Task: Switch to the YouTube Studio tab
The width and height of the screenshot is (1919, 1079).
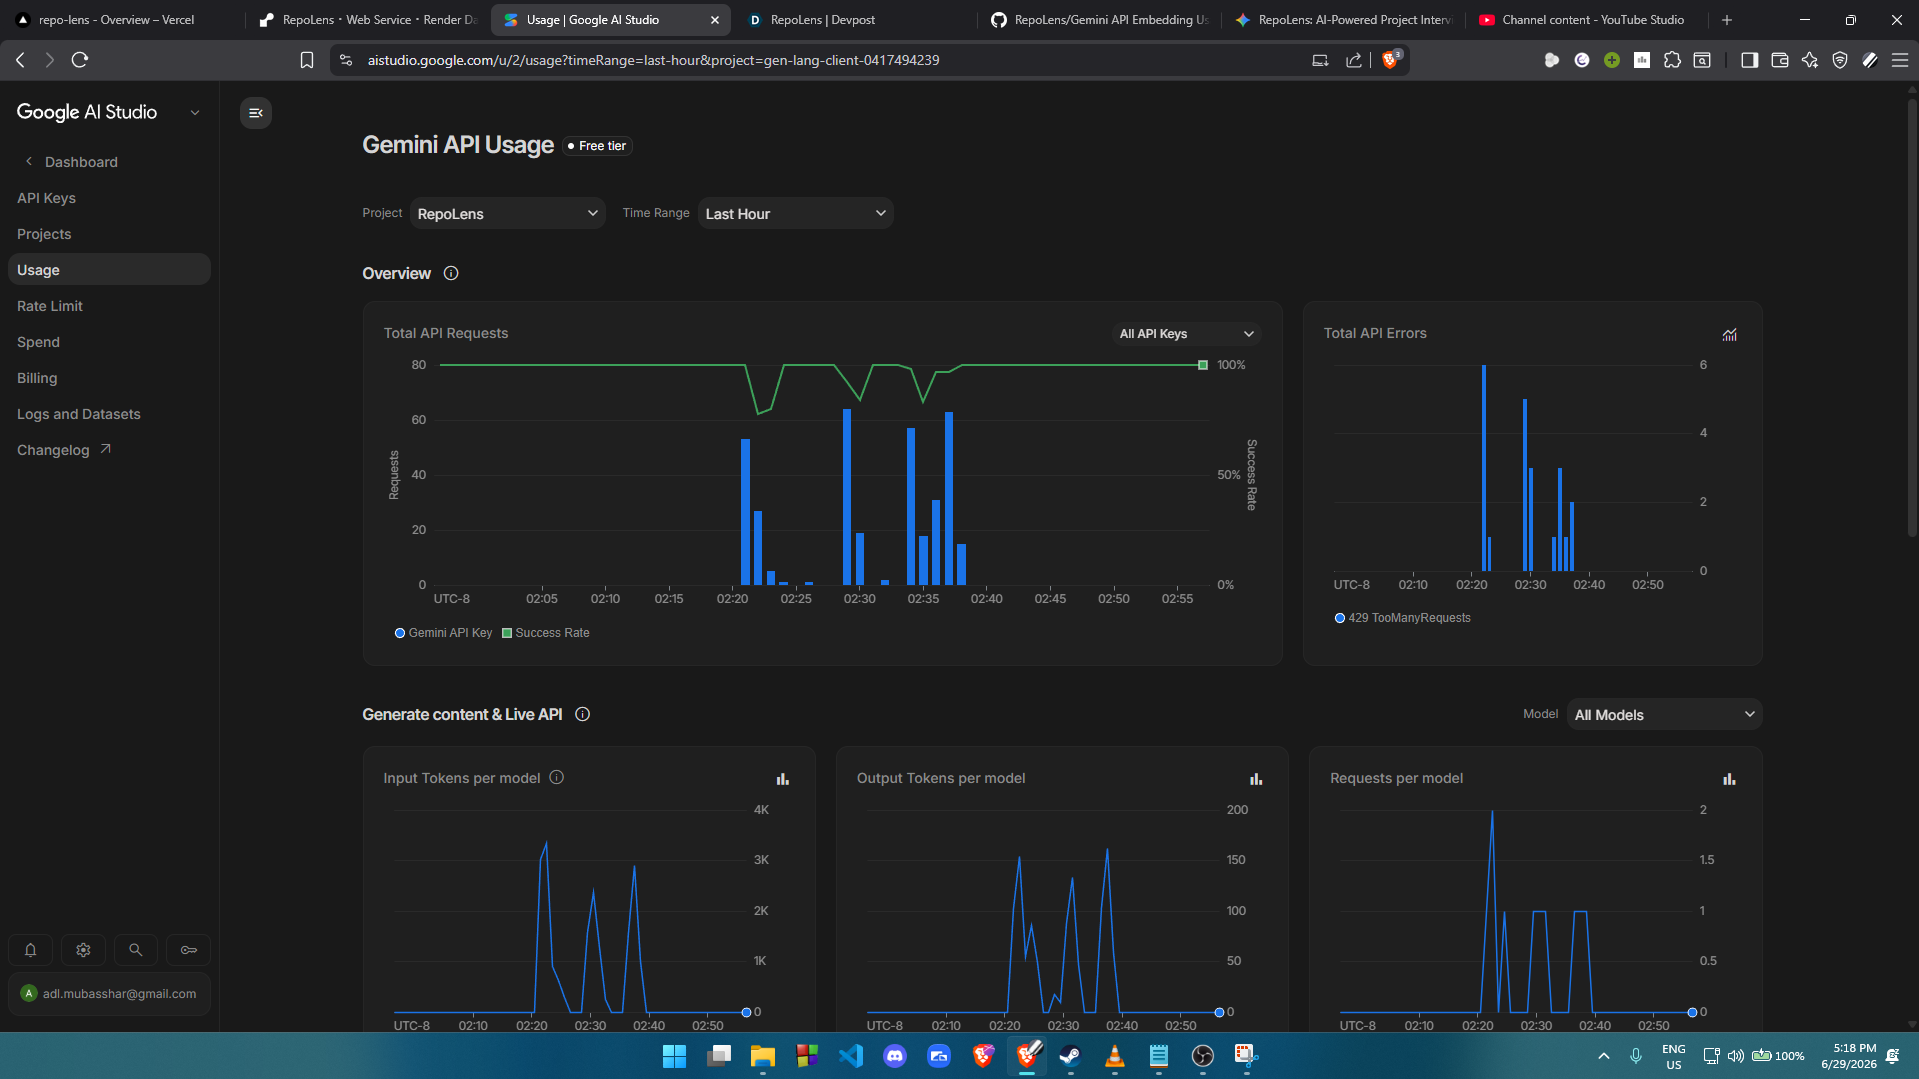Action: click(x=1588, y=20)
